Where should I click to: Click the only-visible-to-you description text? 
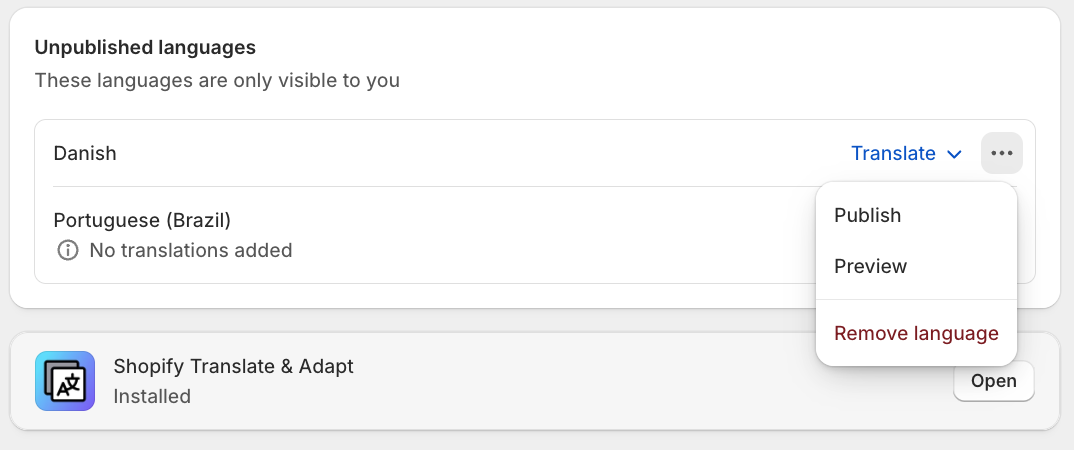click(217, 80)
